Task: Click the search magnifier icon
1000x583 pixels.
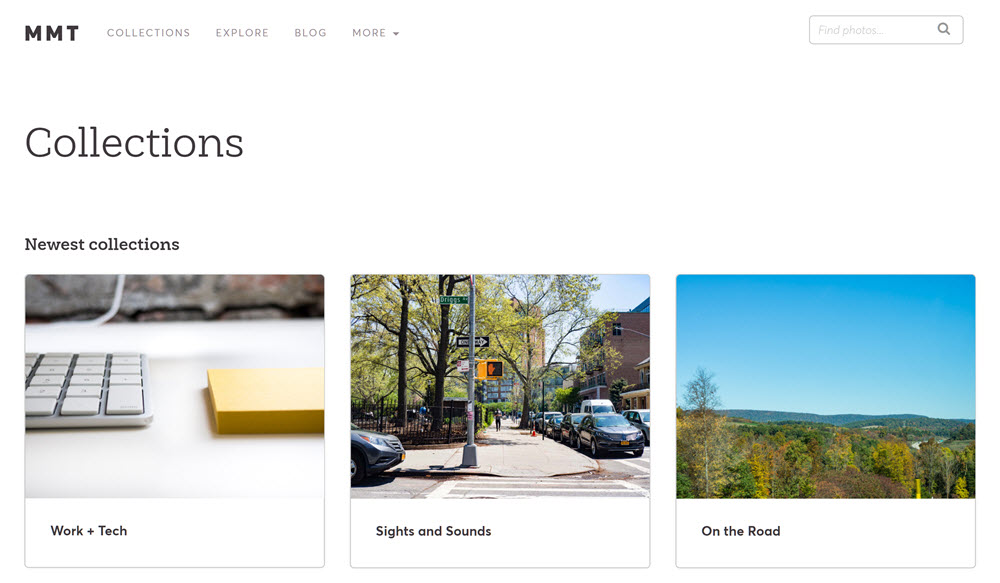Action: tap(943, 29)
